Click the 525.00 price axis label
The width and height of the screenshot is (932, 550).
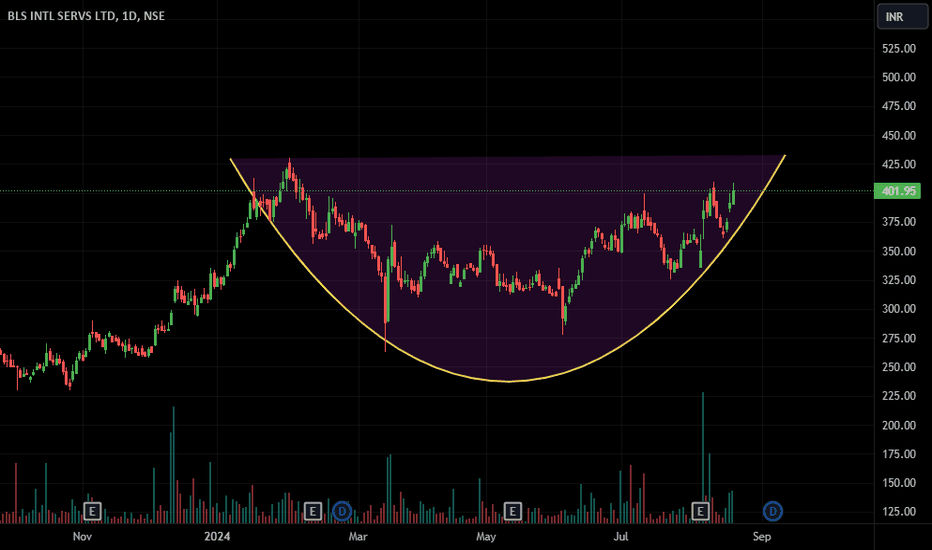tap(899, 49)
